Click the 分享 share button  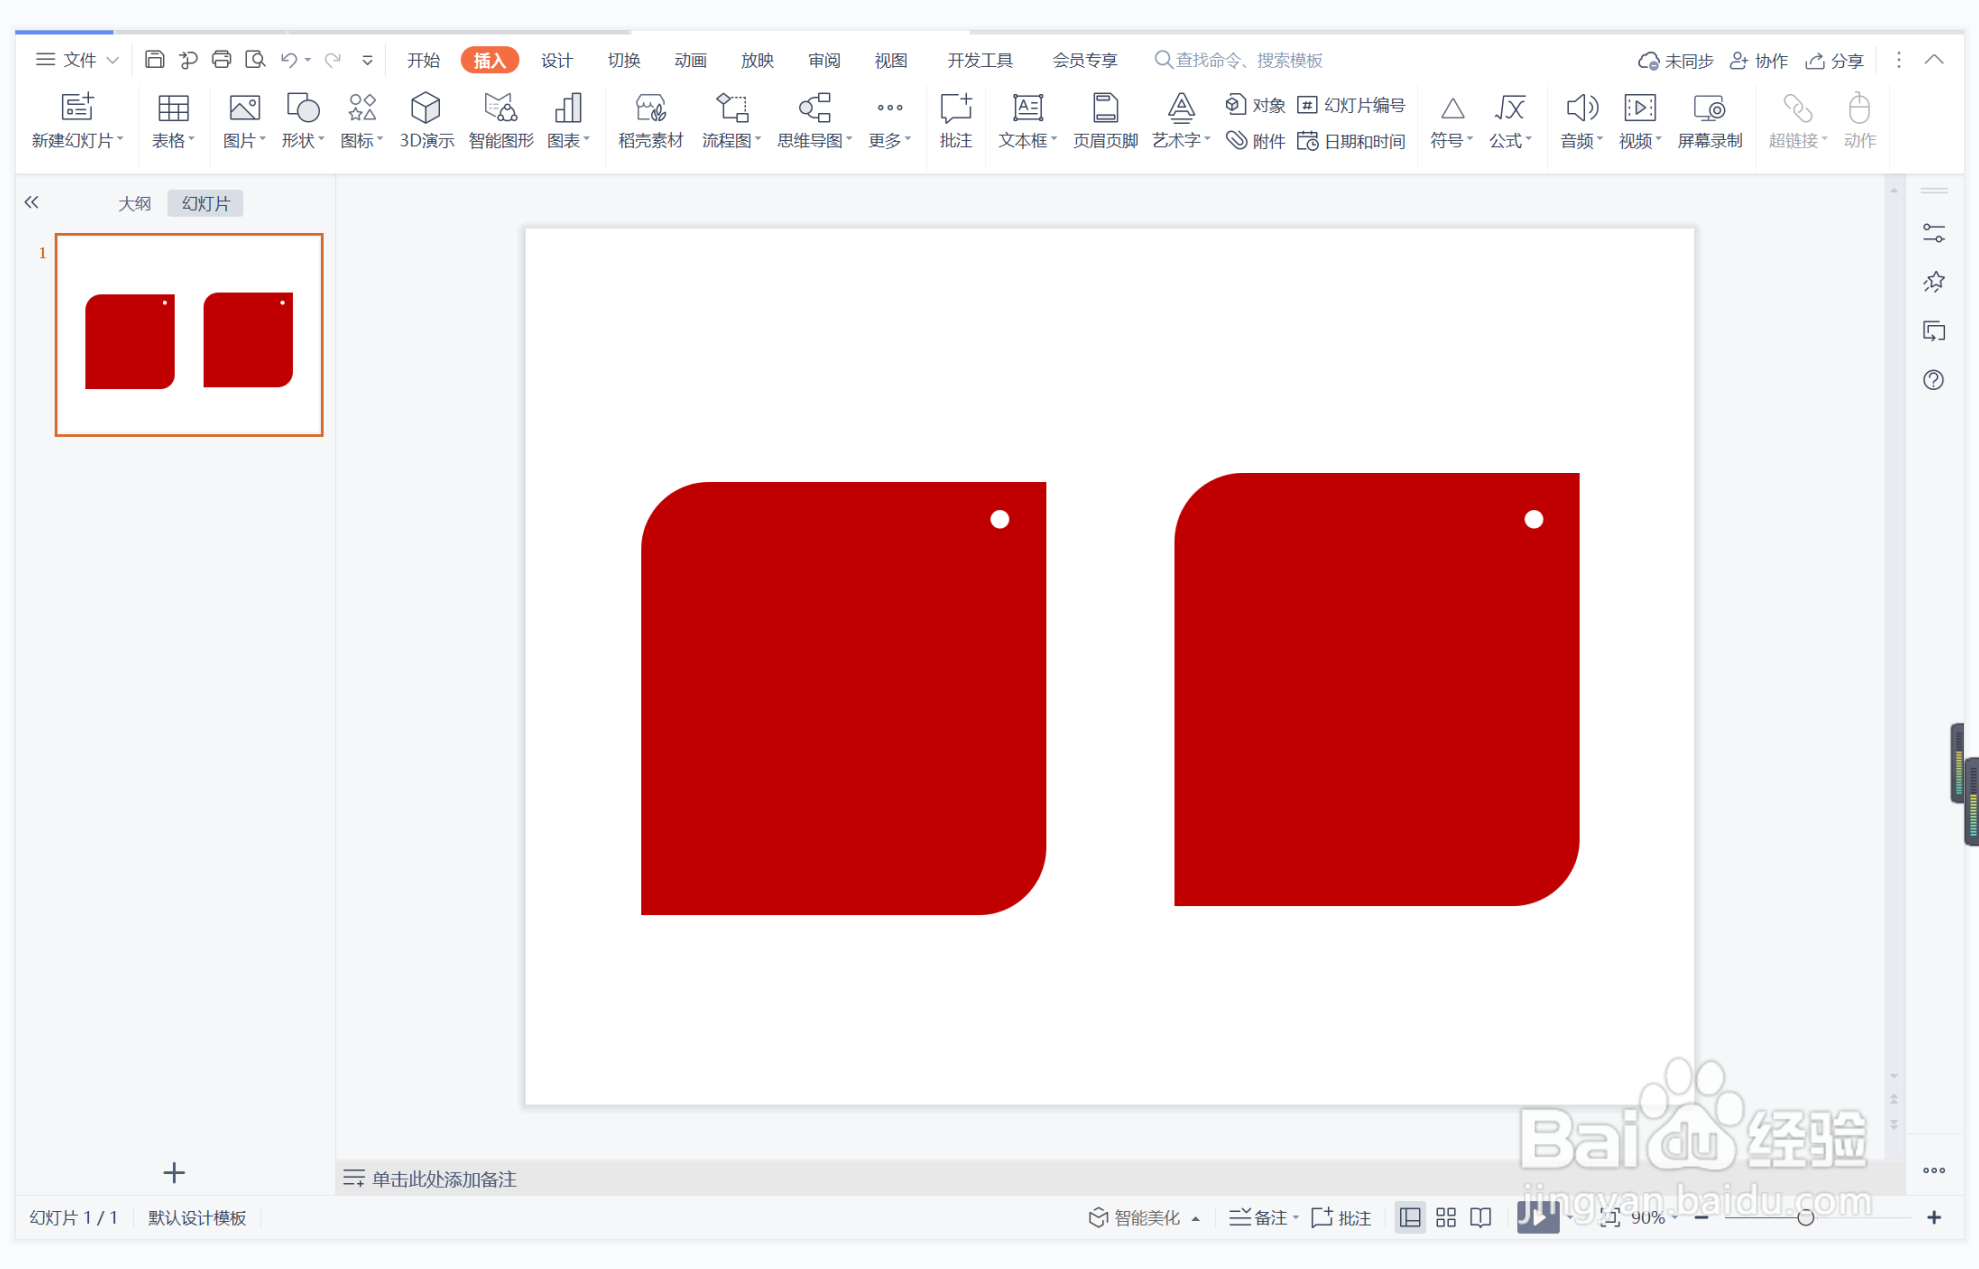tap(1834, 61)
